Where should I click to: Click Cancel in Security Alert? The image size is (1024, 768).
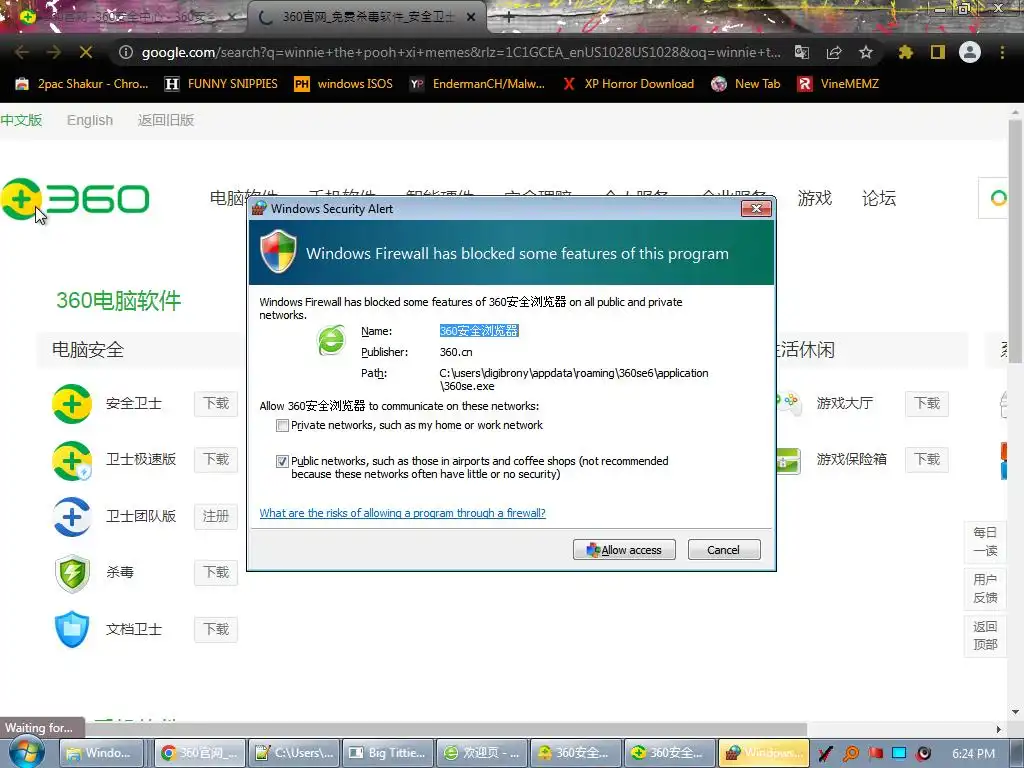[724, 550]
